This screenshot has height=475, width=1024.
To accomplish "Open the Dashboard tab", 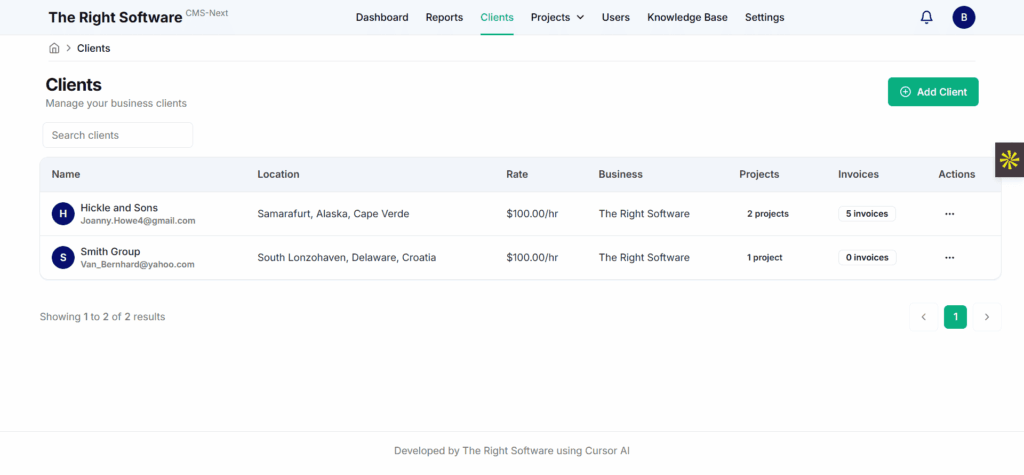I will [x=382, y=18].
